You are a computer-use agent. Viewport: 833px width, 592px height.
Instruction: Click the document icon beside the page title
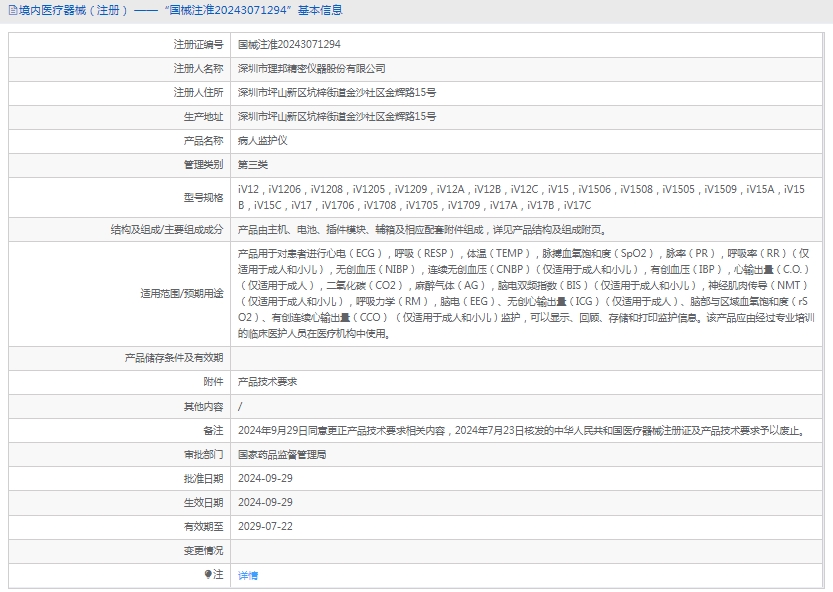[x=11, y=11]
